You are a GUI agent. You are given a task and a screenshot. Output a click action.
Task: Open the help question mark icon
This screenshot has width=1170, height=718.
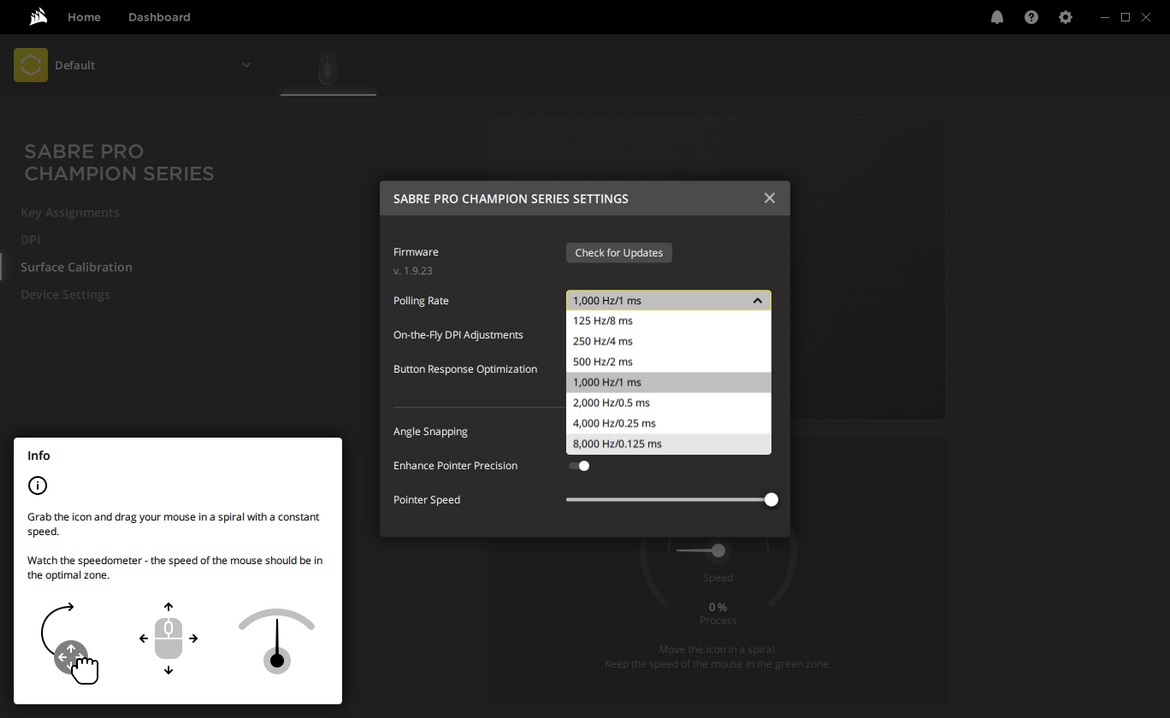pyautogui.click(x=1031, y=17)
